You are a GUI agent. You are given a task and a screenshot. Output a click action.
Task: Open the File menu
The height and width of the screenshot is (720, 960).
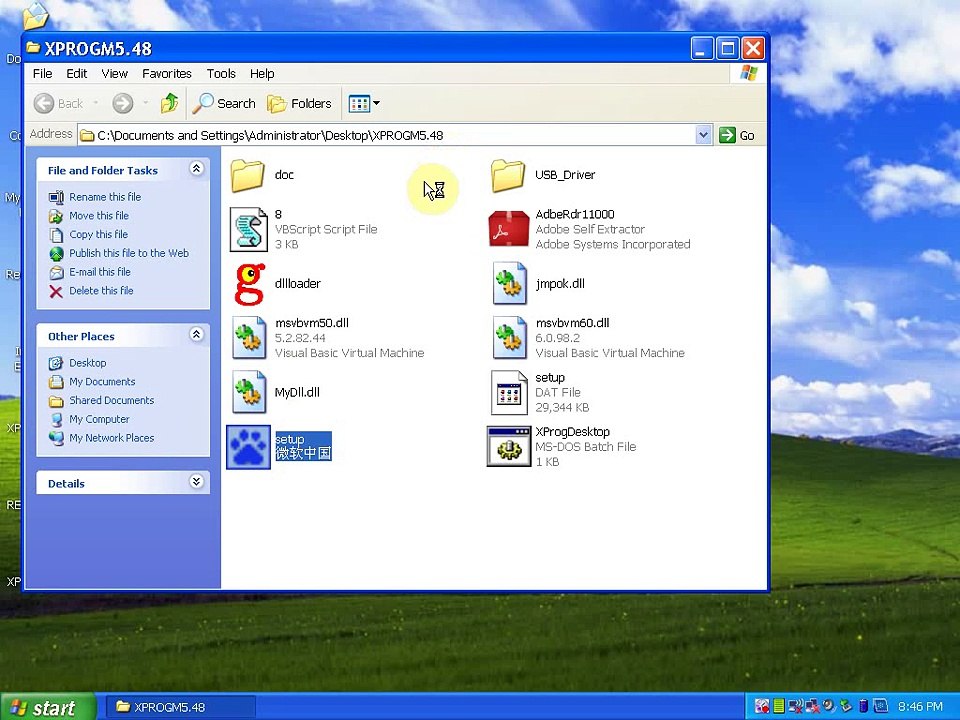click(x=42, y=73)
